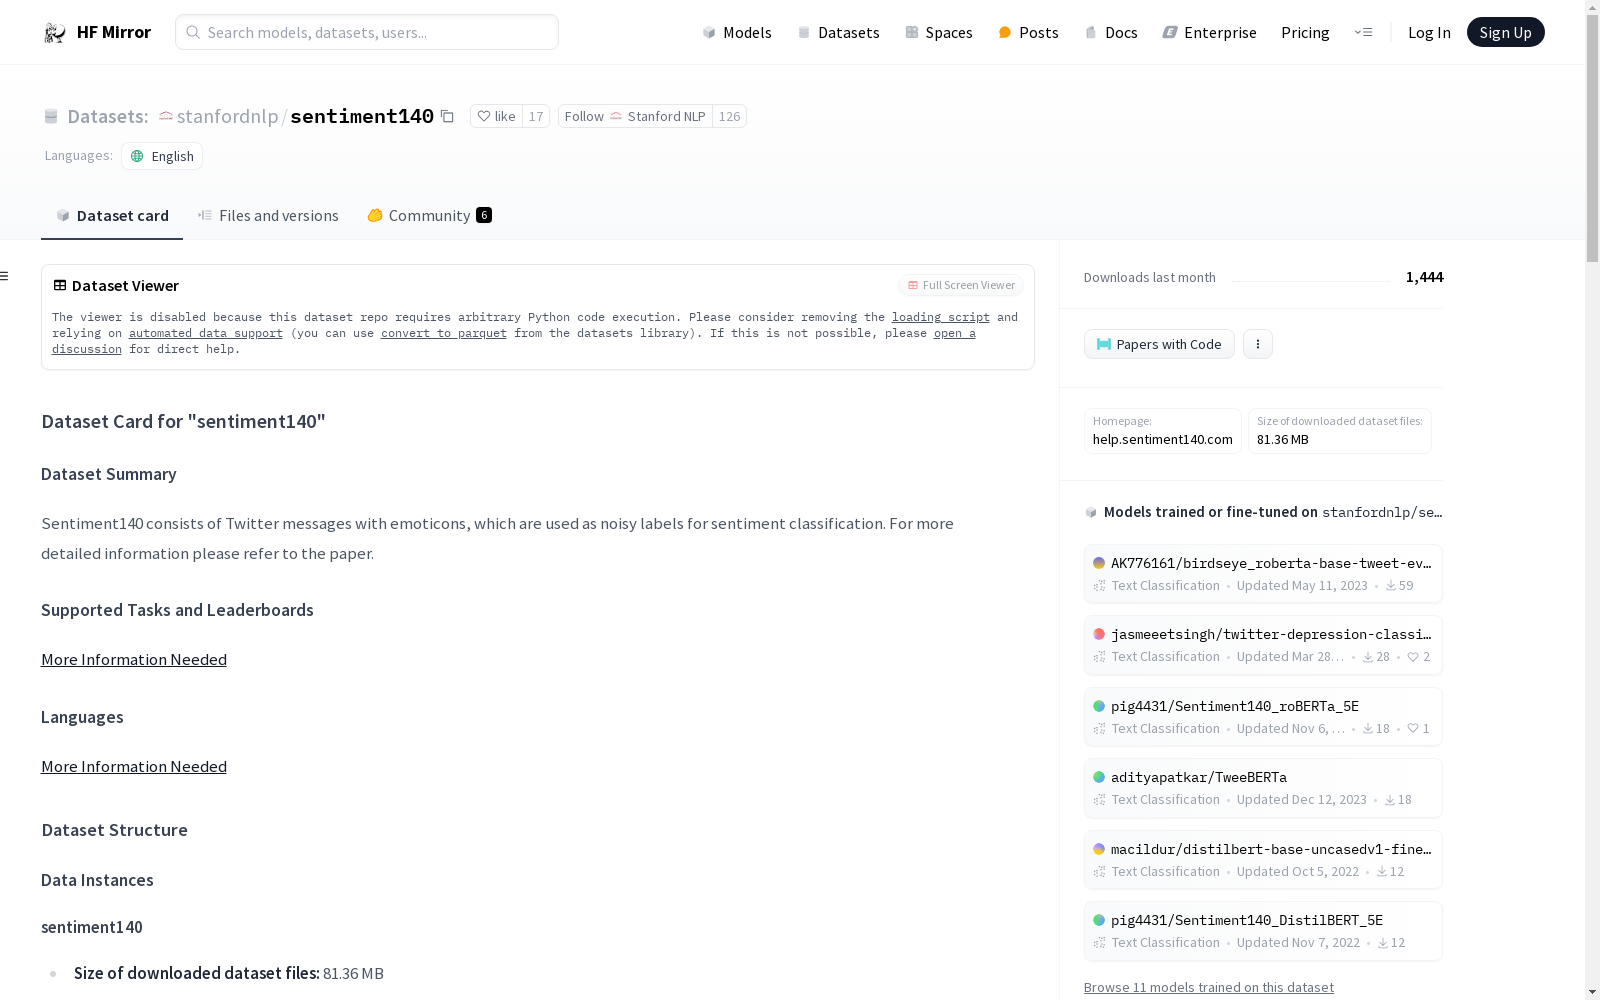Click the downloads count 1,444
The width and height of the screenshot is (1600, 1000).
click(1424, 277)
